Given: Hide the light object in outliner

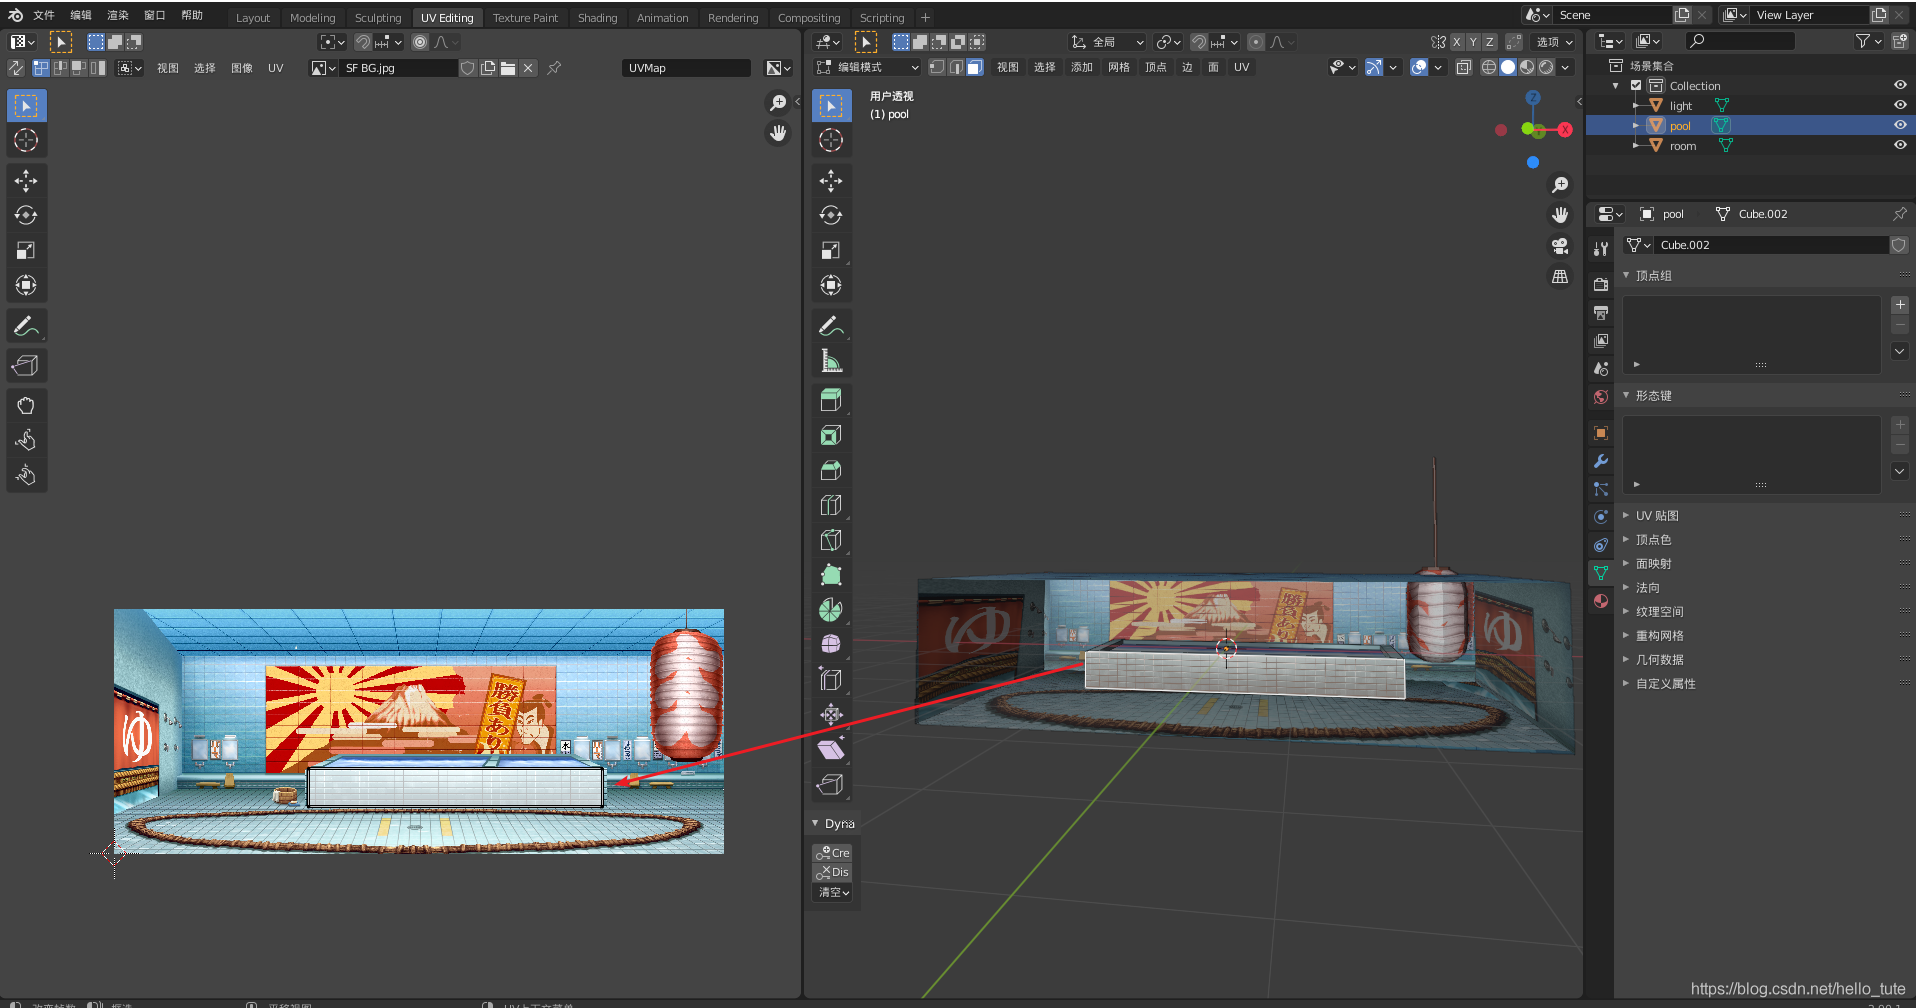Looking at the screenshot, I should coord(1900,105).
